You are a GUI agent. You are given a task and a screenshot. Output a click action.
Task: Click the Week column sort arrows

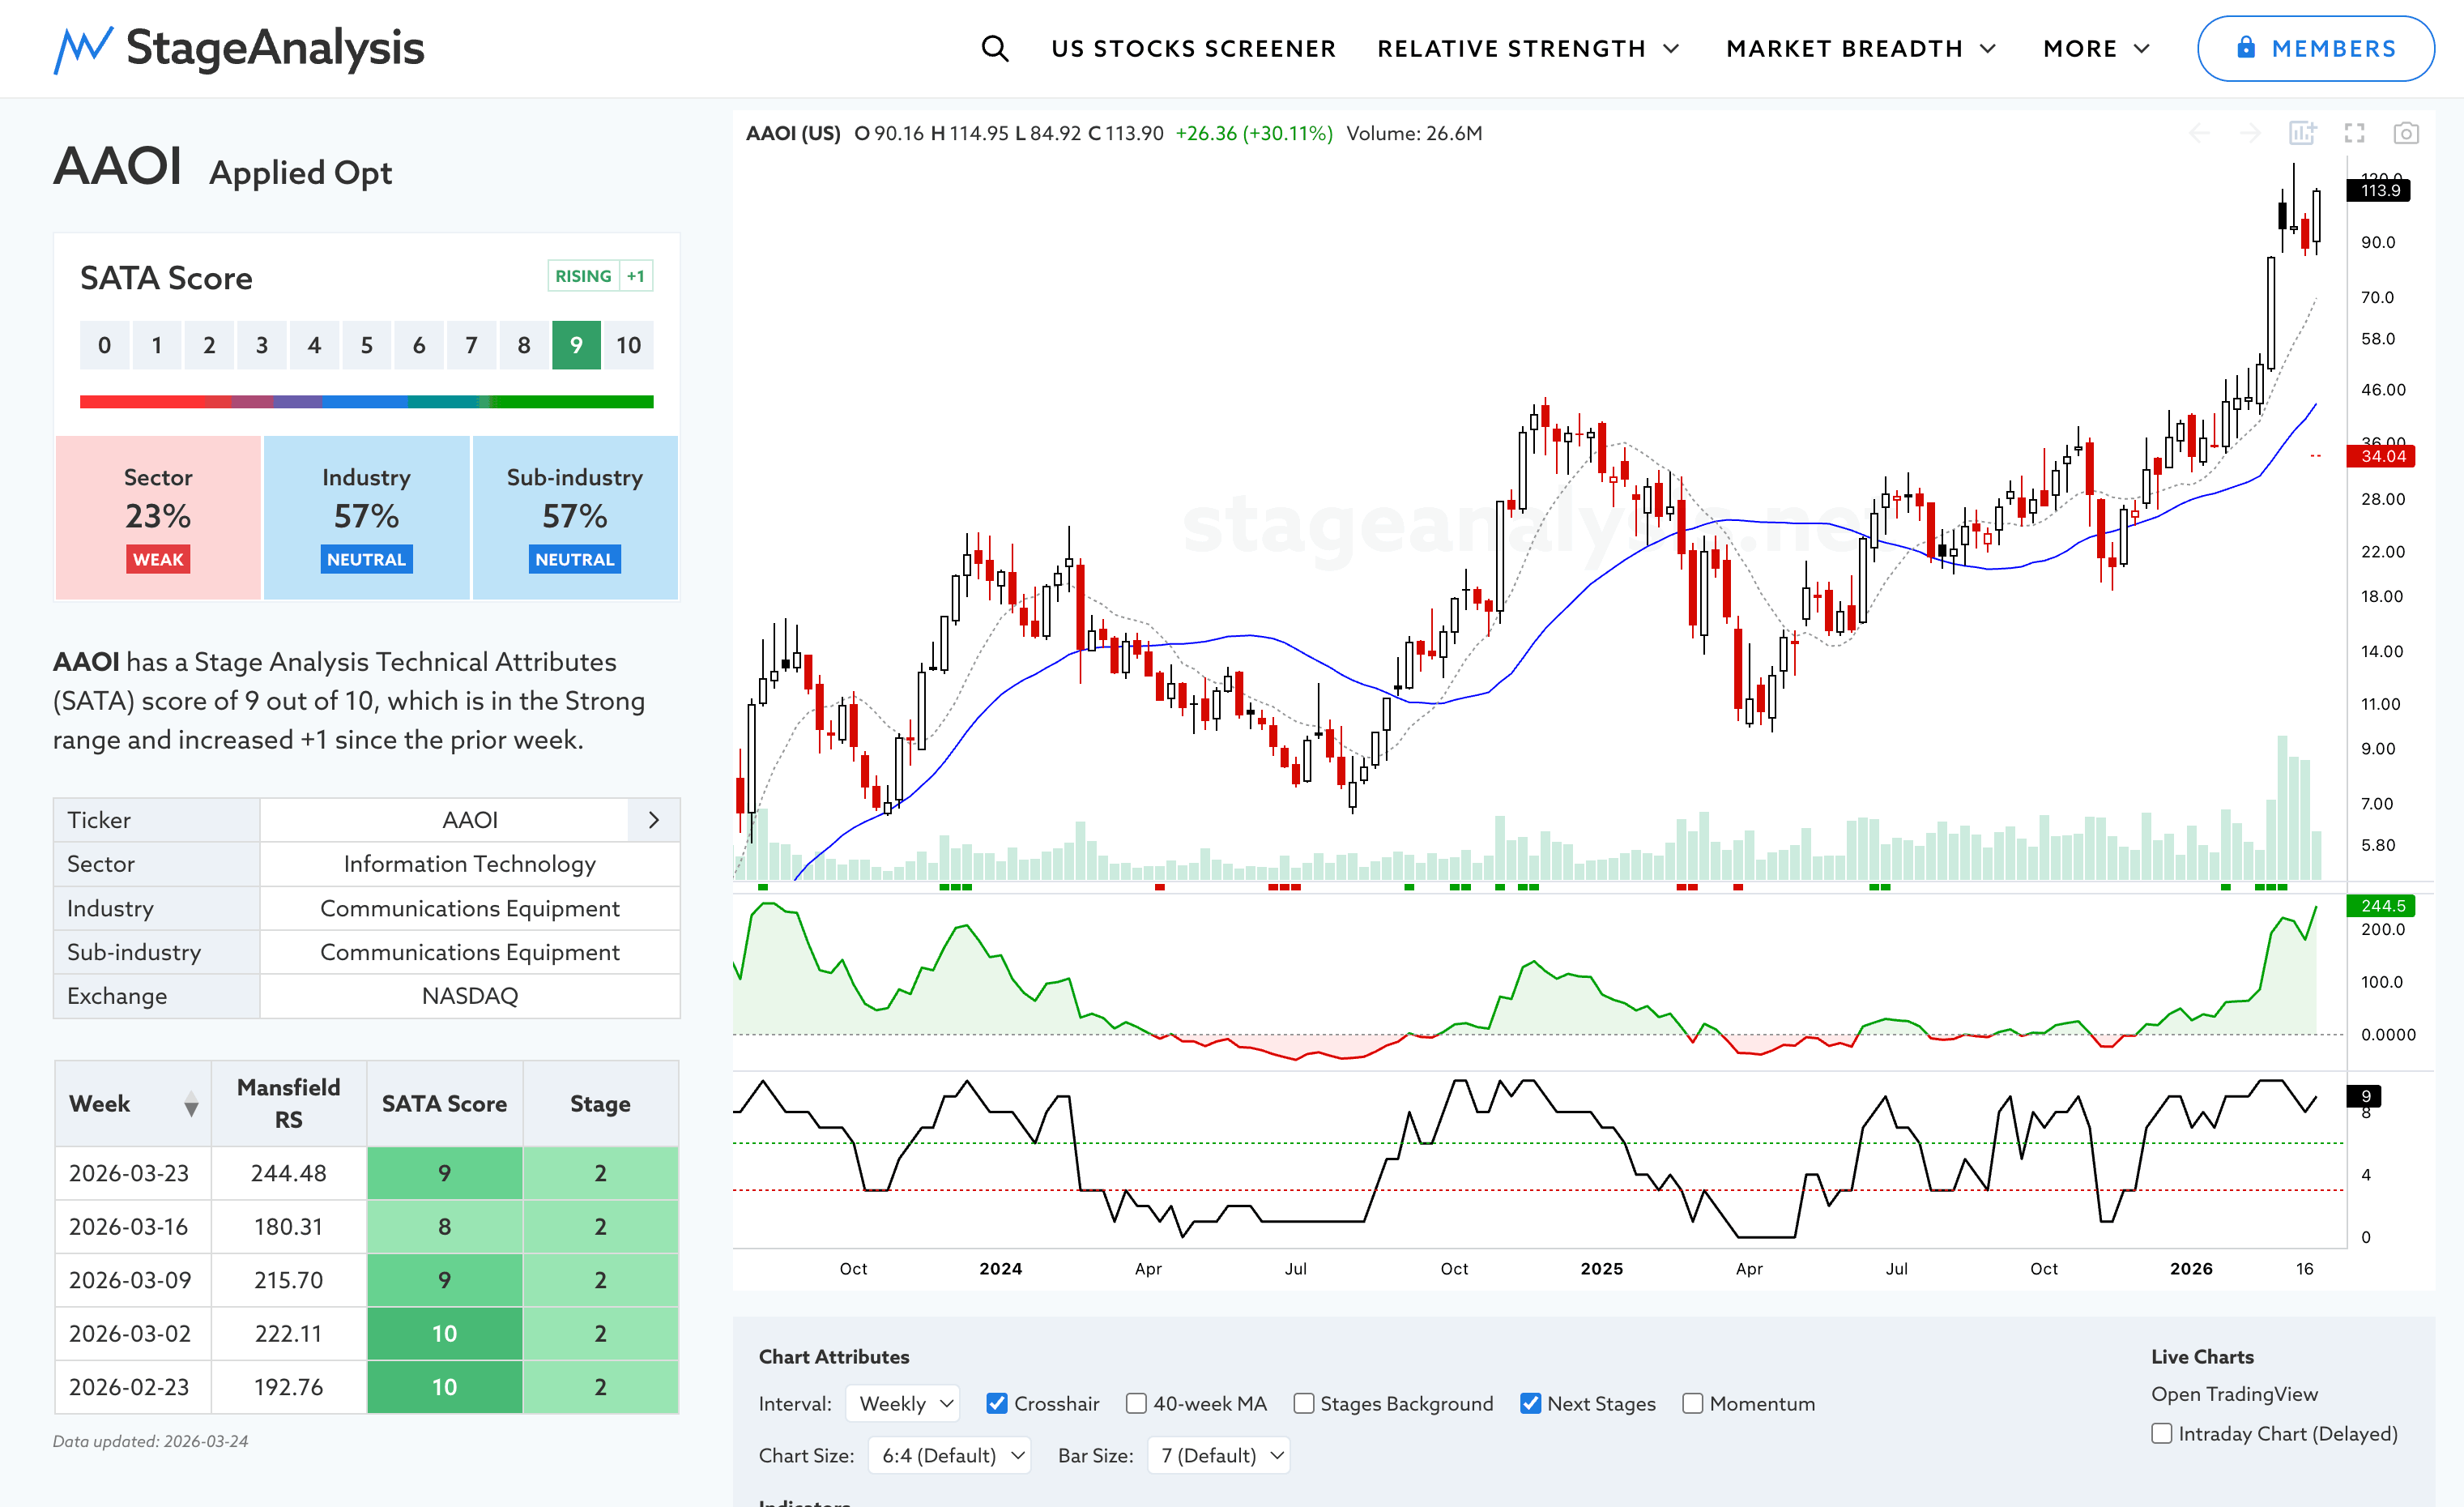point(191,1104)
